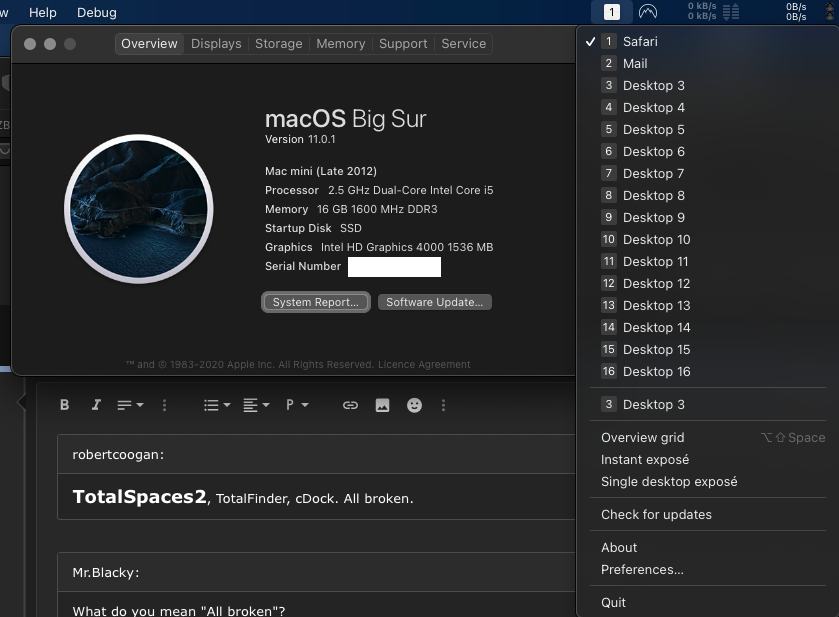Open more options after the emoji icon
839x617 pixels.
pos(443,405)
